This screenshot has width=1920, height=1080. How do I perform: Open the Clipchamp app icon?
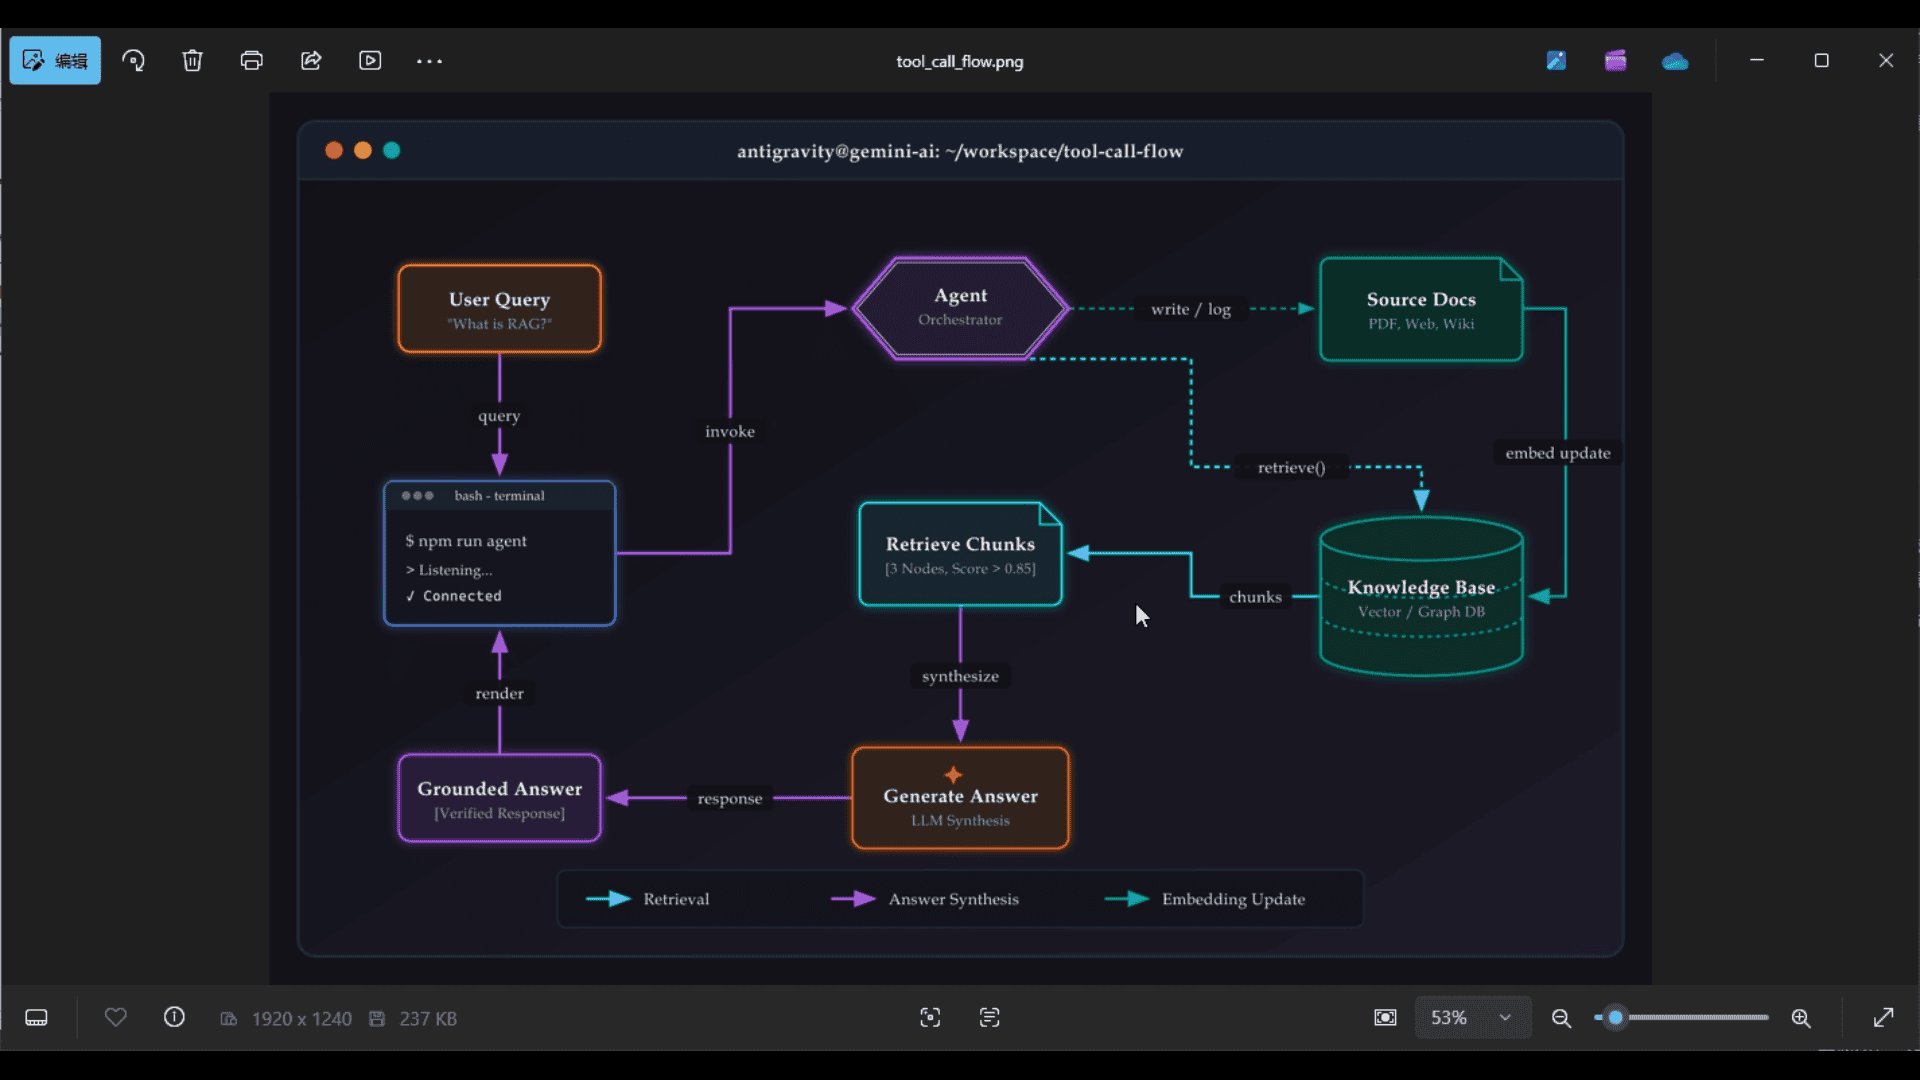[1615, 61]
